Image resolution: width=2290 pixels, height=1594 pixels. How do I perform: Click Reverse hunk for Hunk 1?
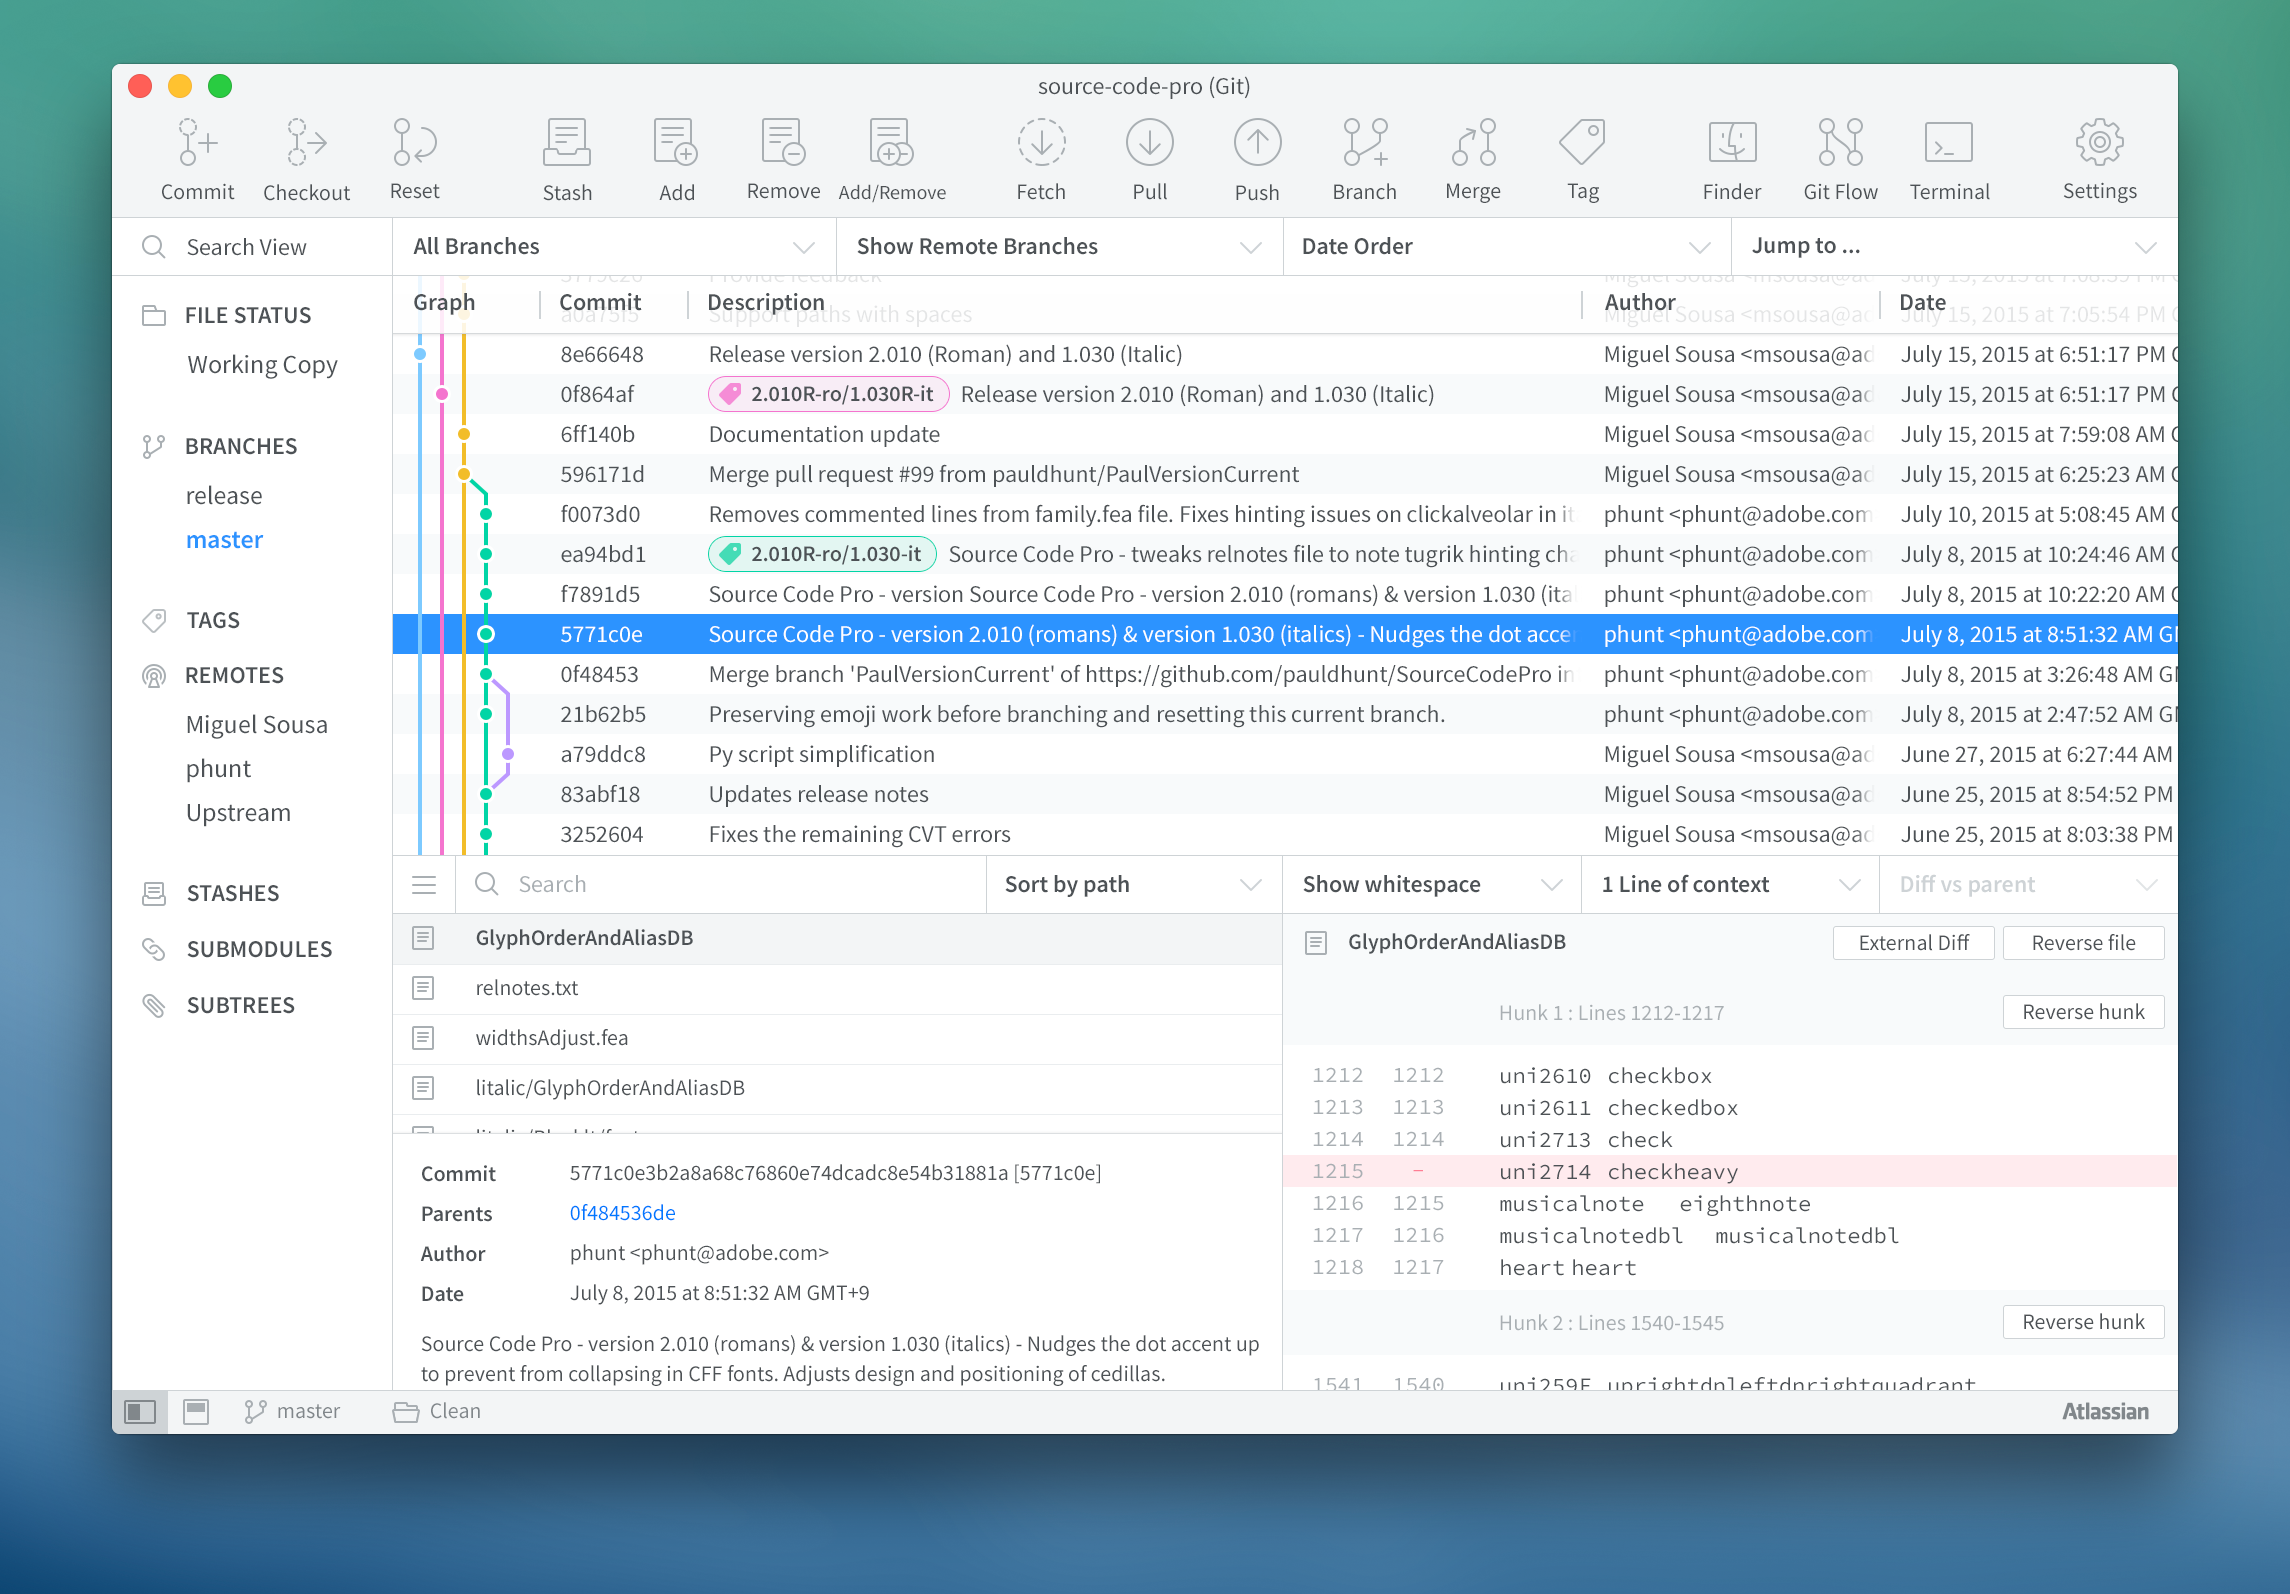coord(2083,1012)
